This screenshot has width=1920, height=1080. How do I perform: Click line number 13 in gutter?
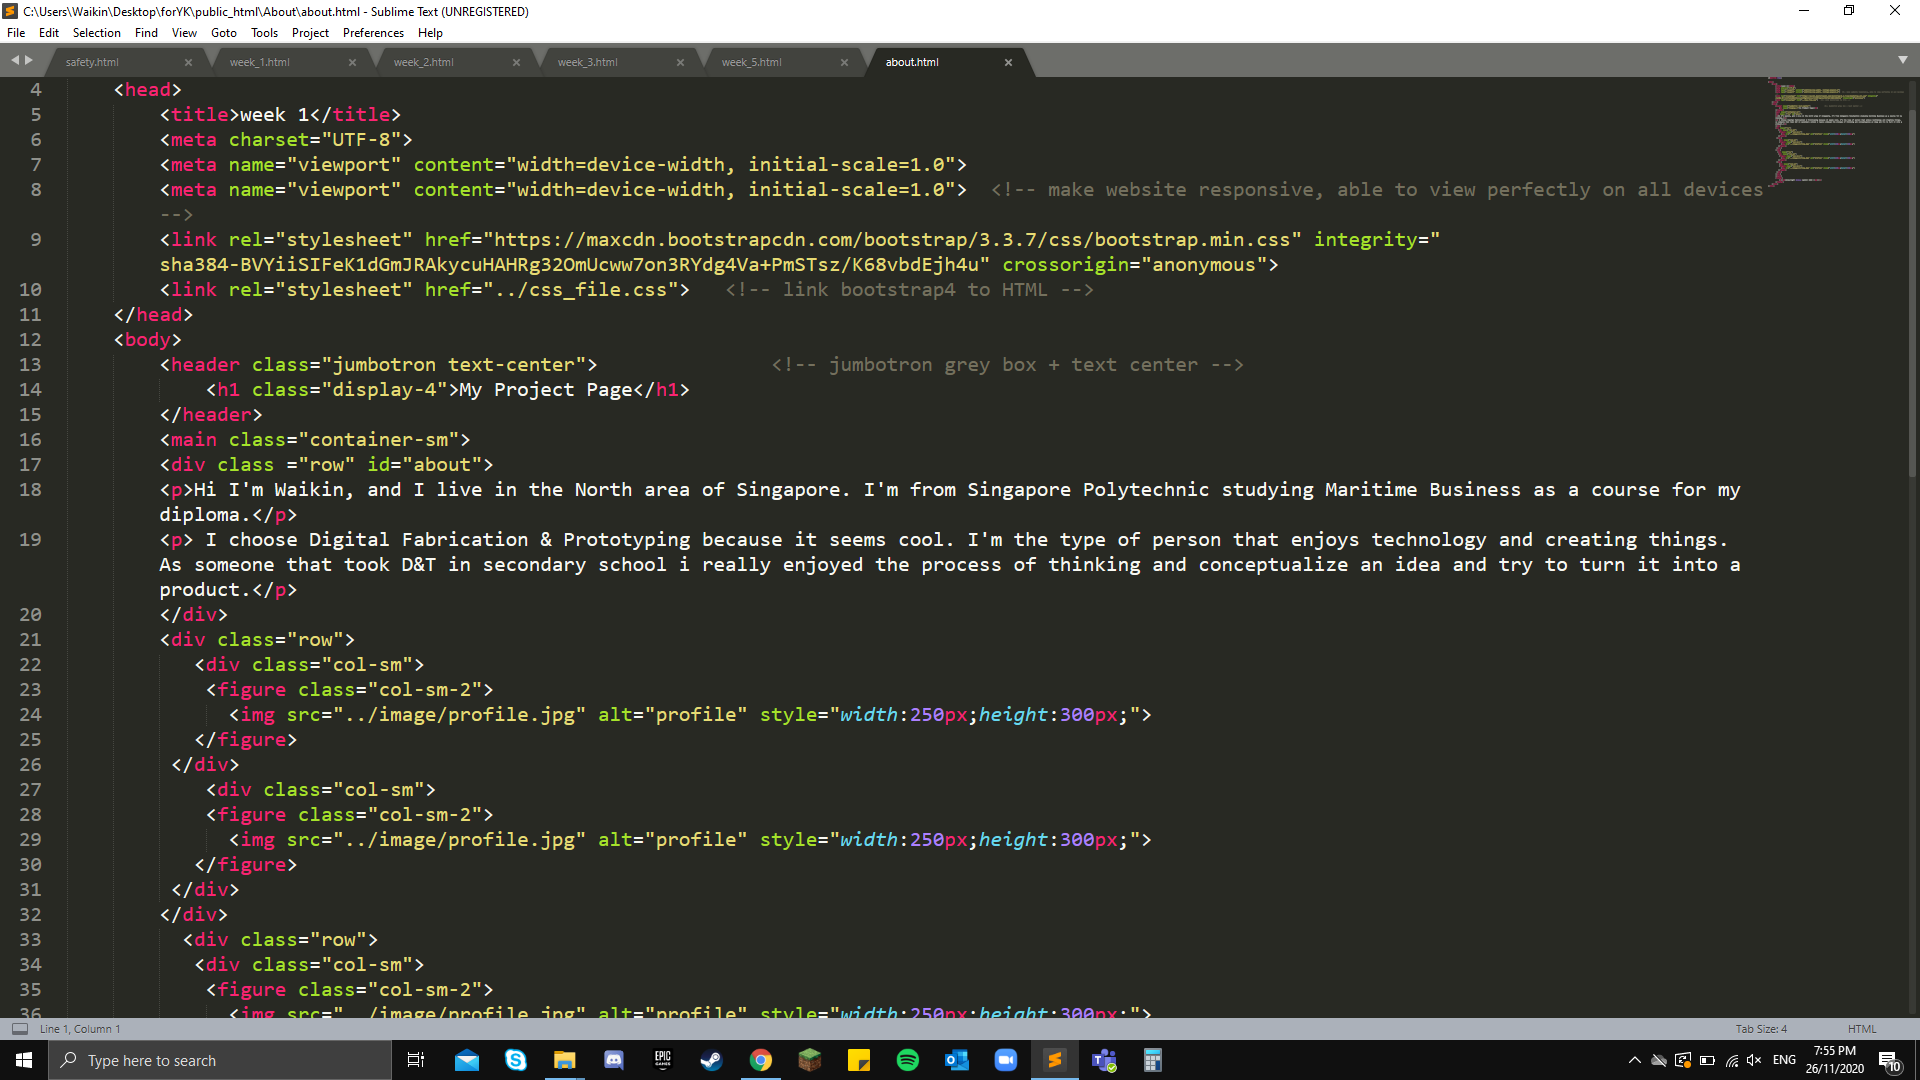[30, 364]
